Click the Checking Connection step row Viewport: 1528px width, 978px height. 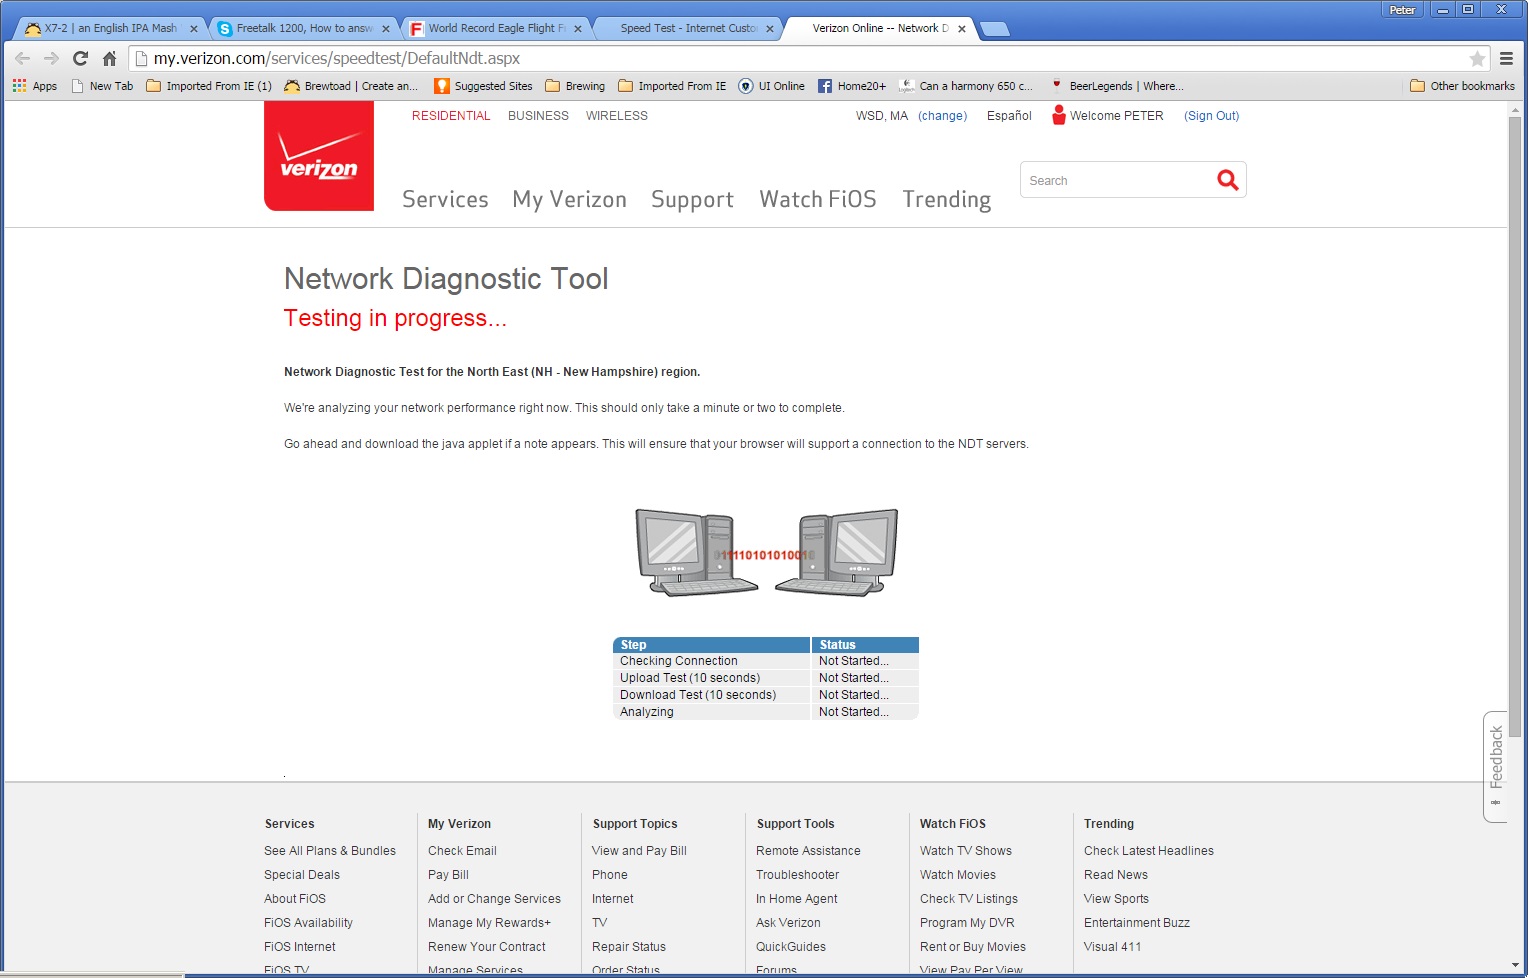click(765, 661)
